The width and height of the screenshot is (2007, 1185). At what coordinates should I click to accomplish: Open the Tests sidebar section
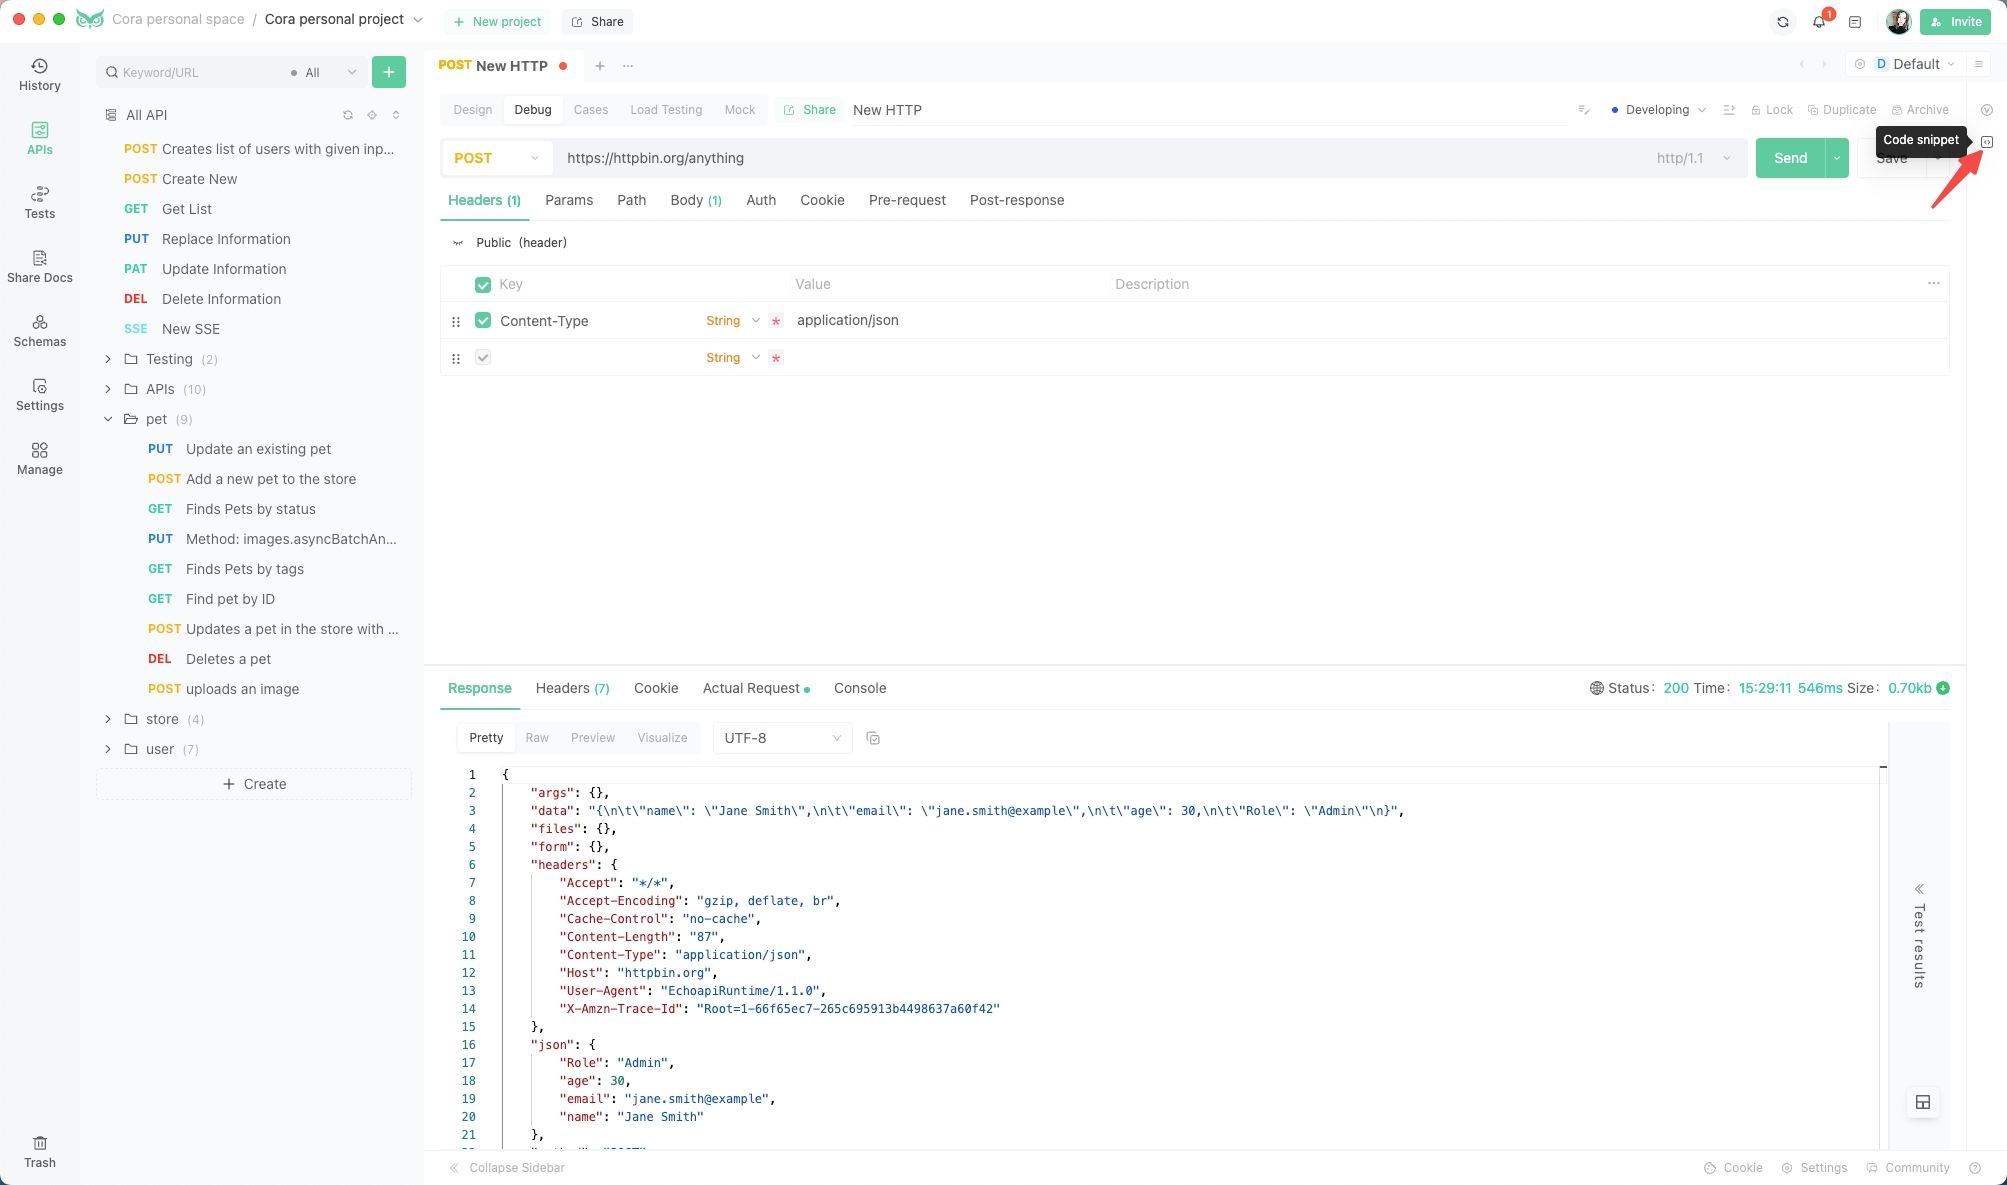coord(40,202)
